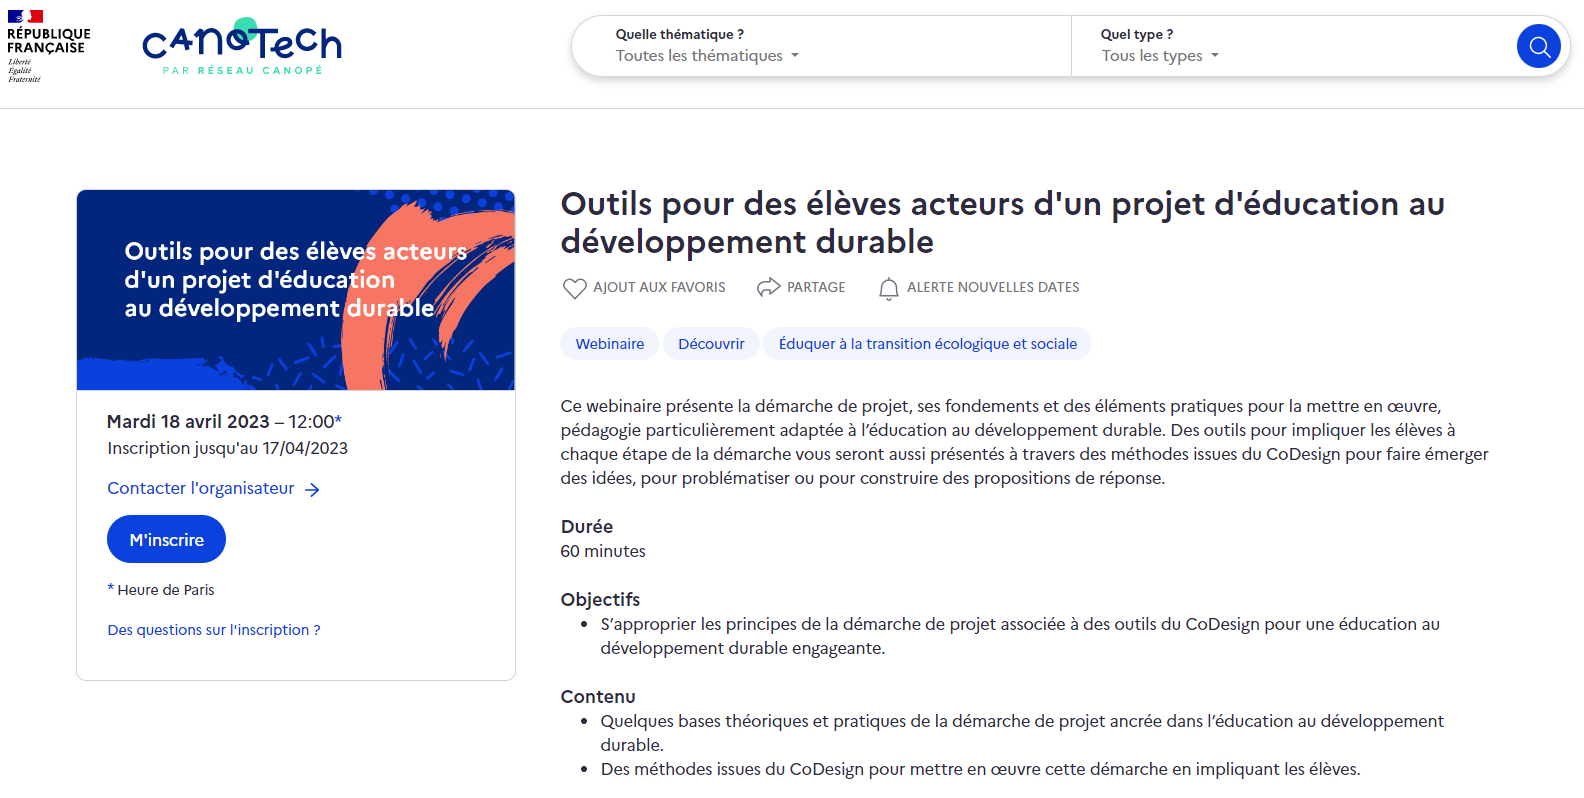Click the share arrow icon
The width and height of the screenshot is (1584, 798).
pyautogui.click(x=768, y=288)
